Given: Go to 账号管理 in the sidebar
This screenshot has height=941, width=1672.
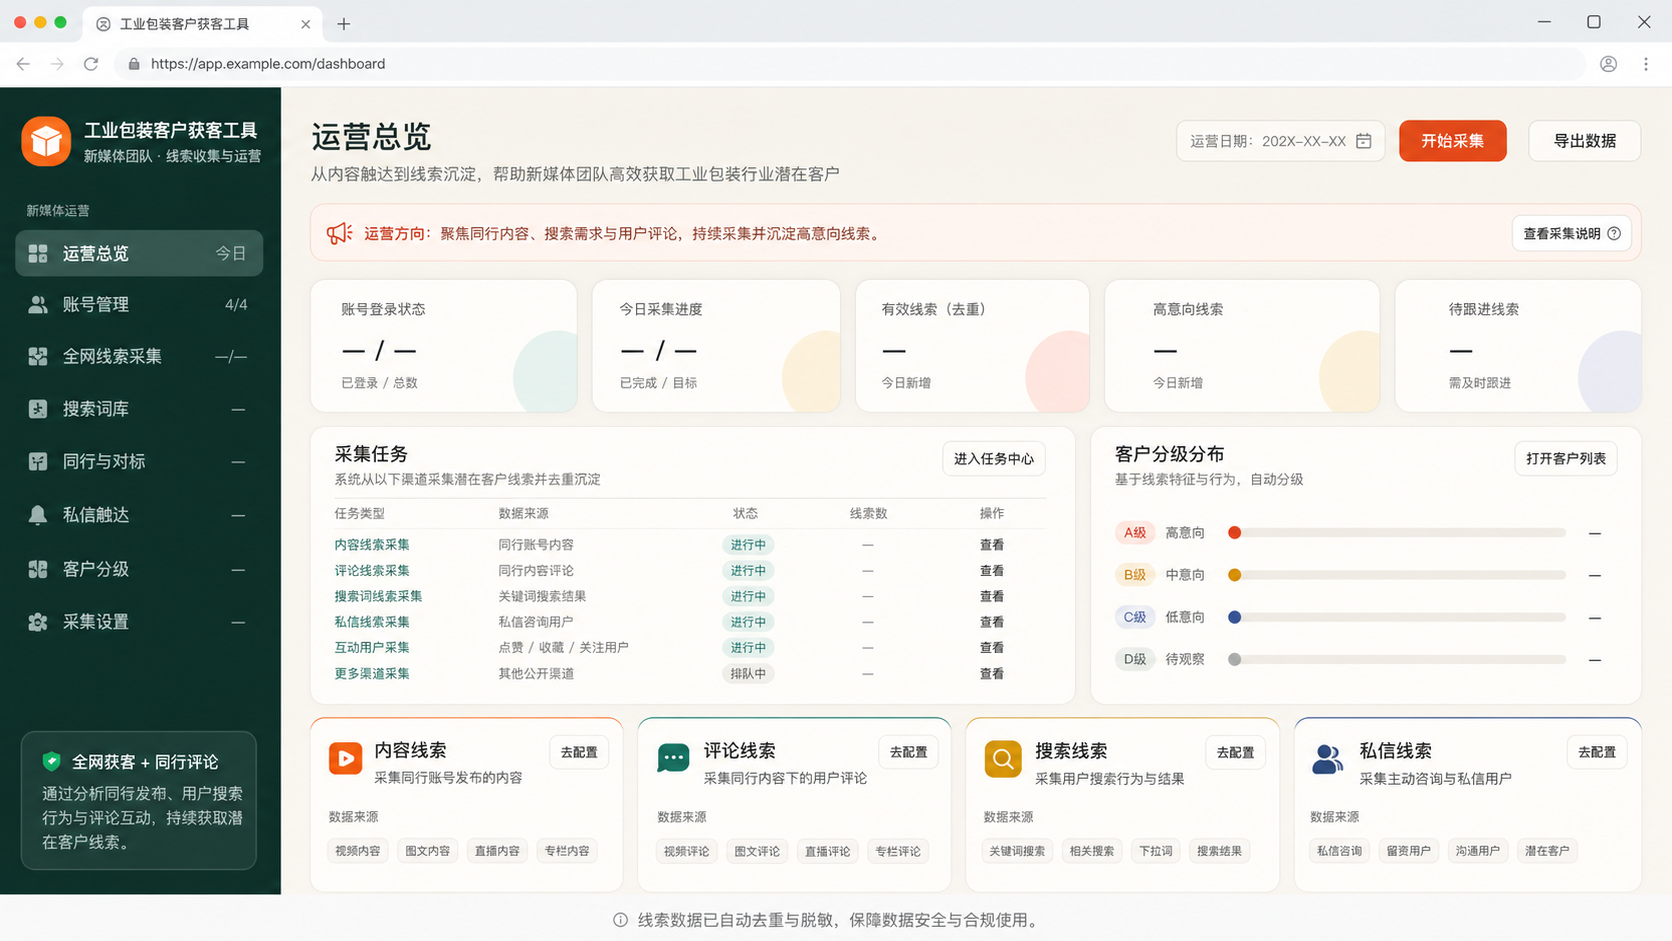Looking at the screenshot, I should point(139,305).
